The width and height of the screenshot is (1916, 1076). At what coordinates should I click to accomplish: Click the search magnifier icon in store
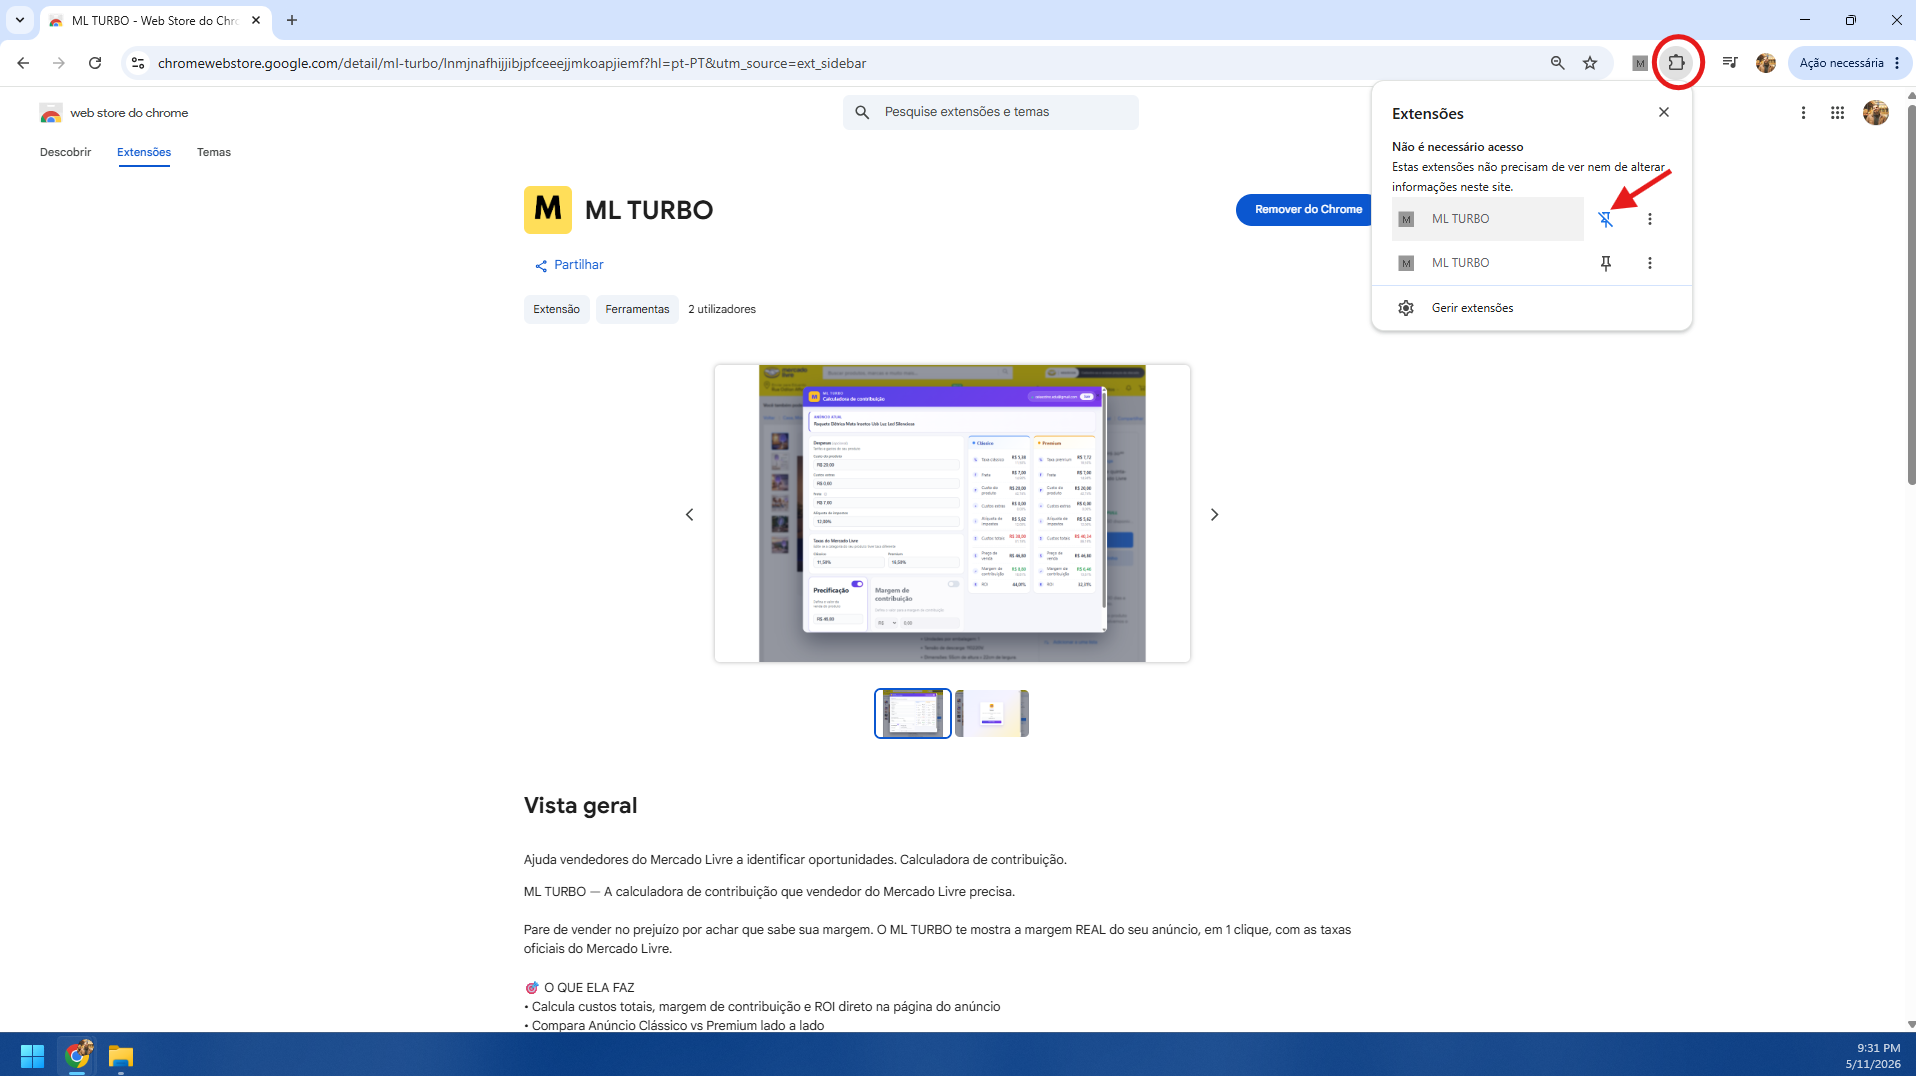coord(862,112)
